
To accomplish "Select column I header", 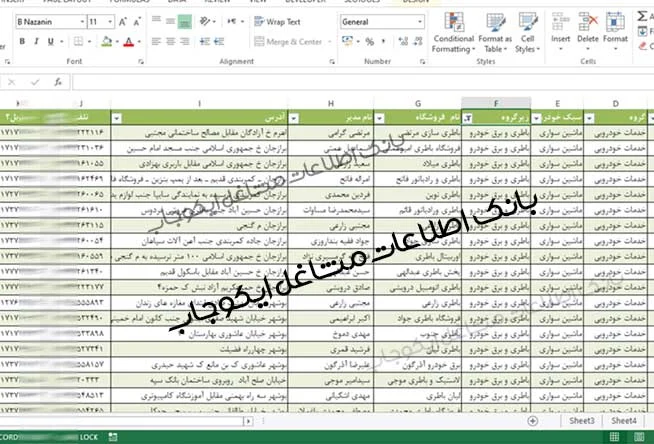I will 199,103.
